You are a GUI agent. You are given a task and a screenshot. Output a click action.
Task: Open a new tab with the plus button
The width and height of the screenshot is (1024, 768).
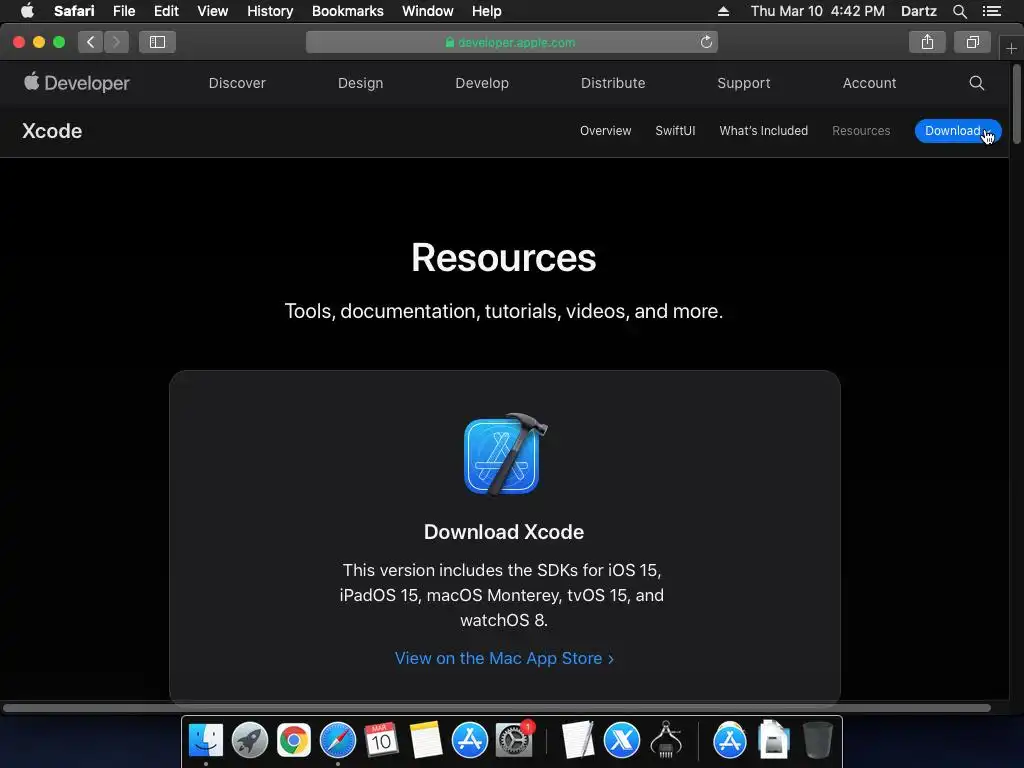[1011, 48]
